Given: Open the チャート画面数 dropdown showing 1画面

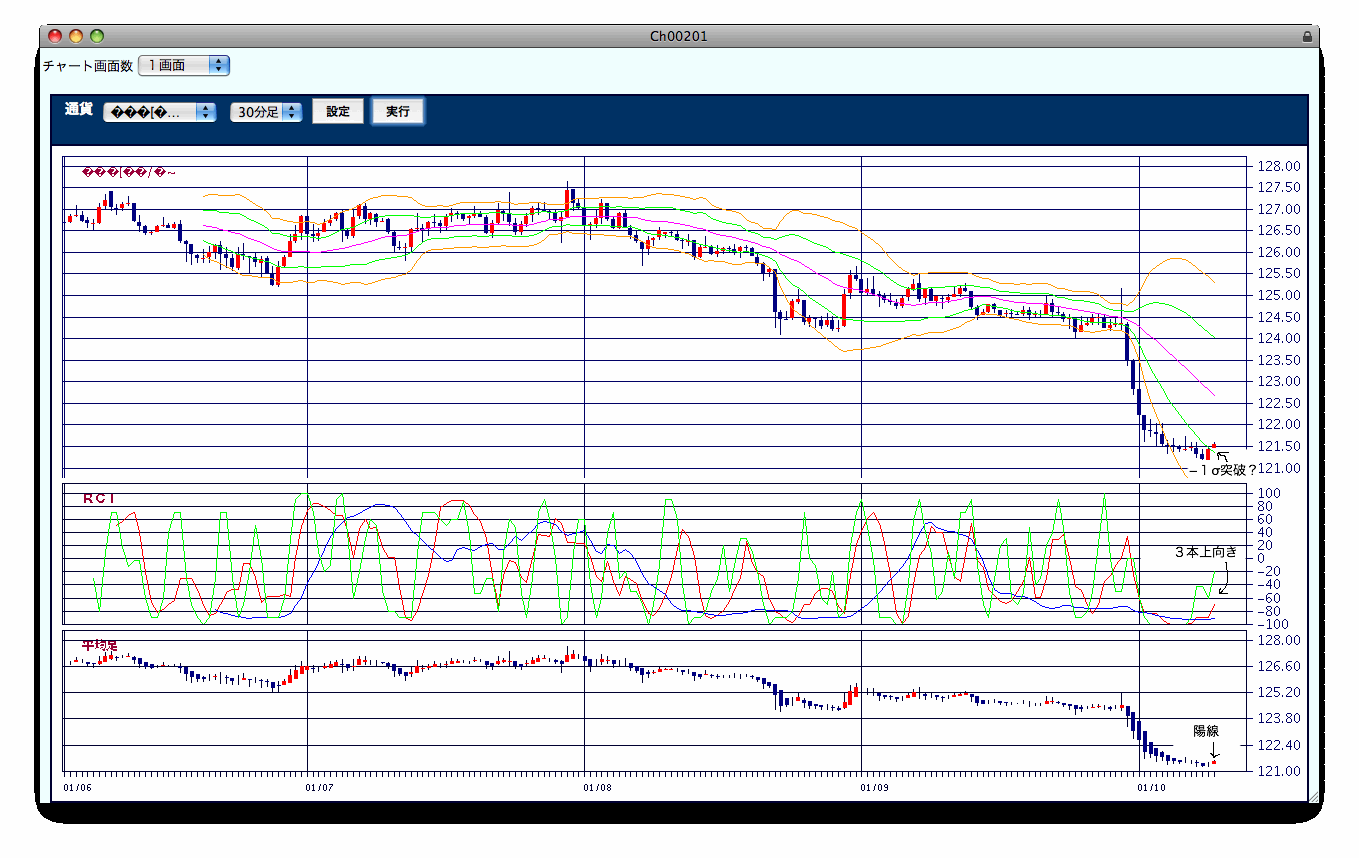Looking at the screenshot, I should click(184, 65).
